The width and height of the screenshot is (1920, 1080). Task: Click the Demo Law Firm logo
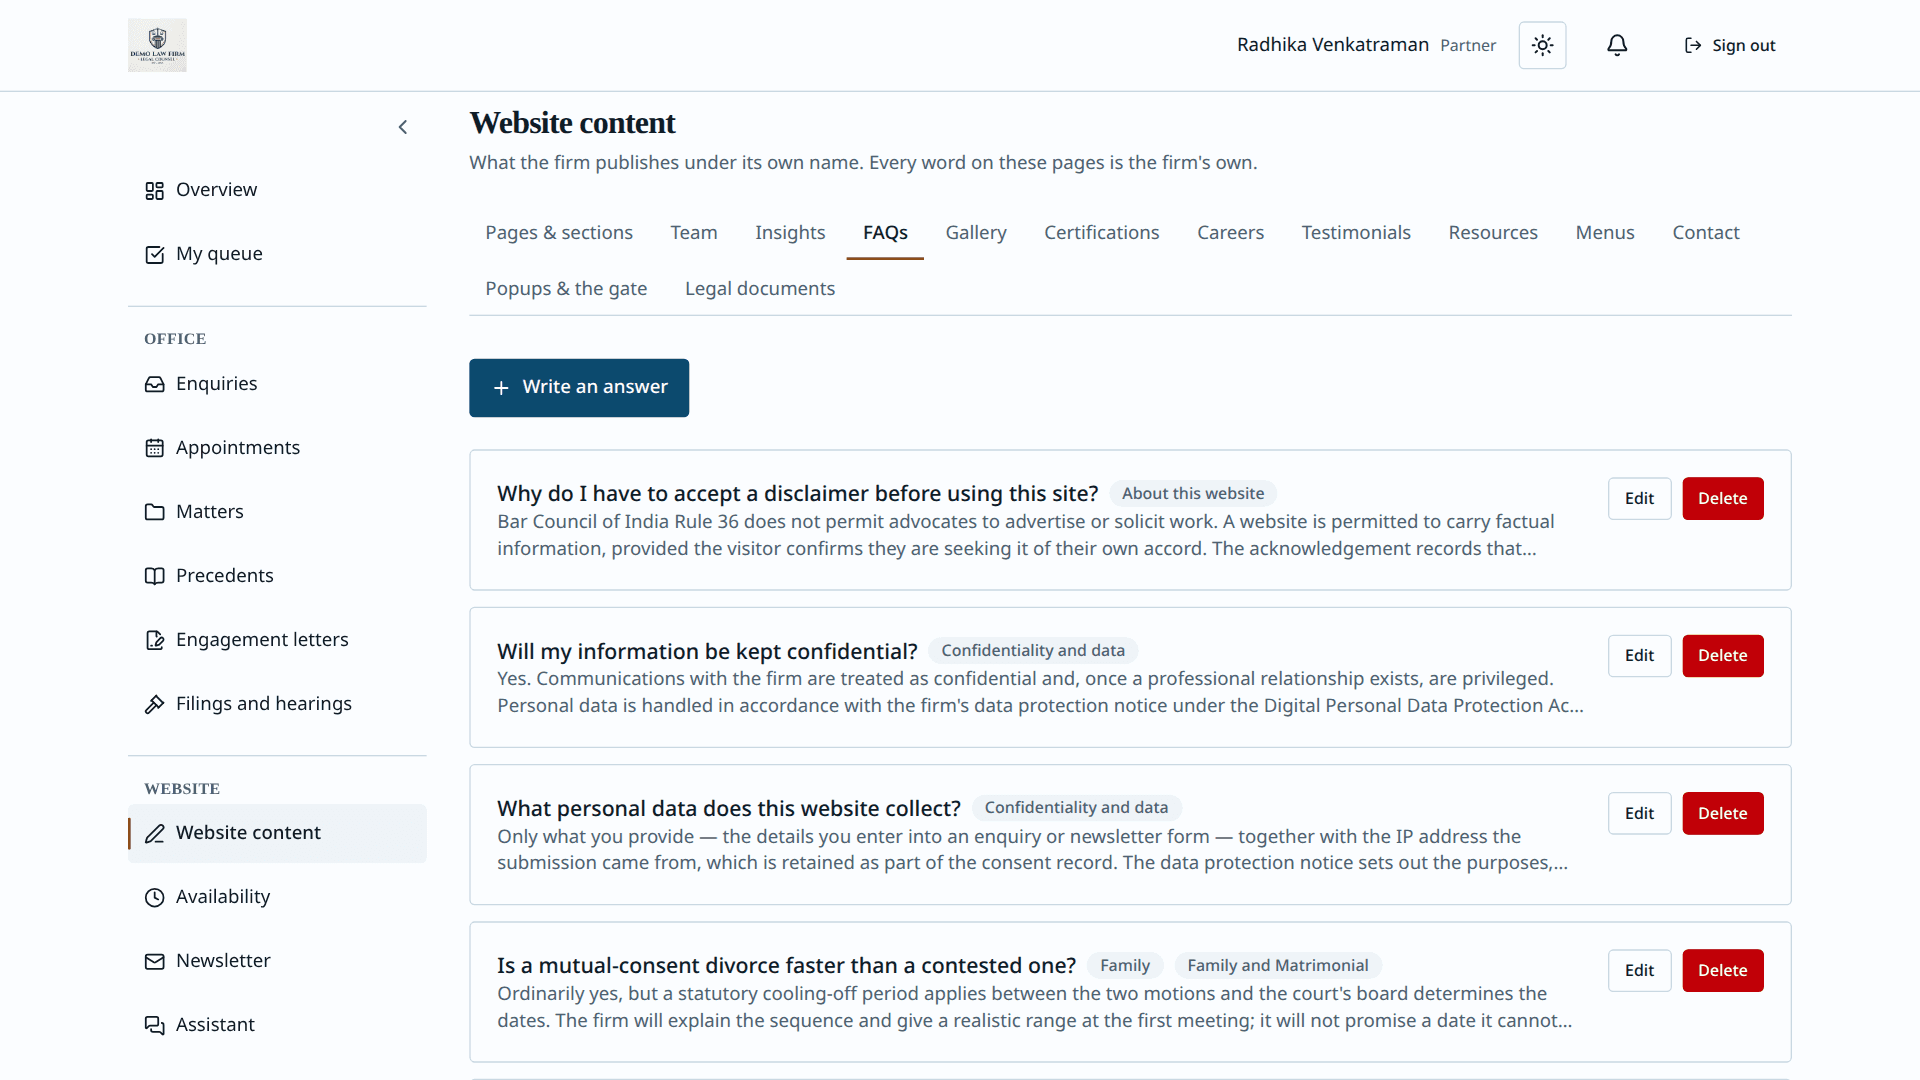[157, 45]
